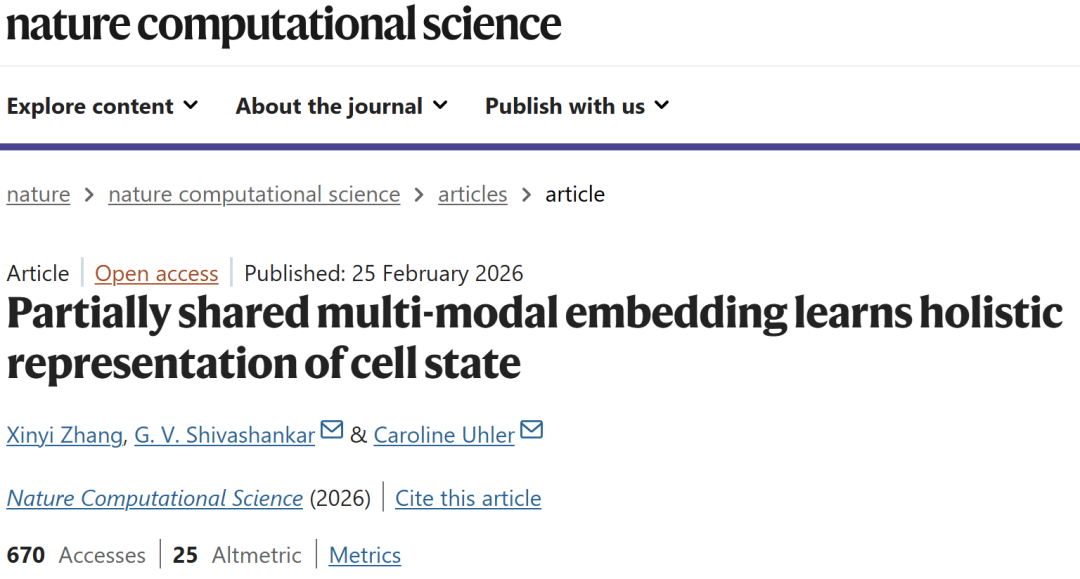Select the Caroline Uhler author link
This screenshot has height=579, width=1080.
click(x=444, y=435)
